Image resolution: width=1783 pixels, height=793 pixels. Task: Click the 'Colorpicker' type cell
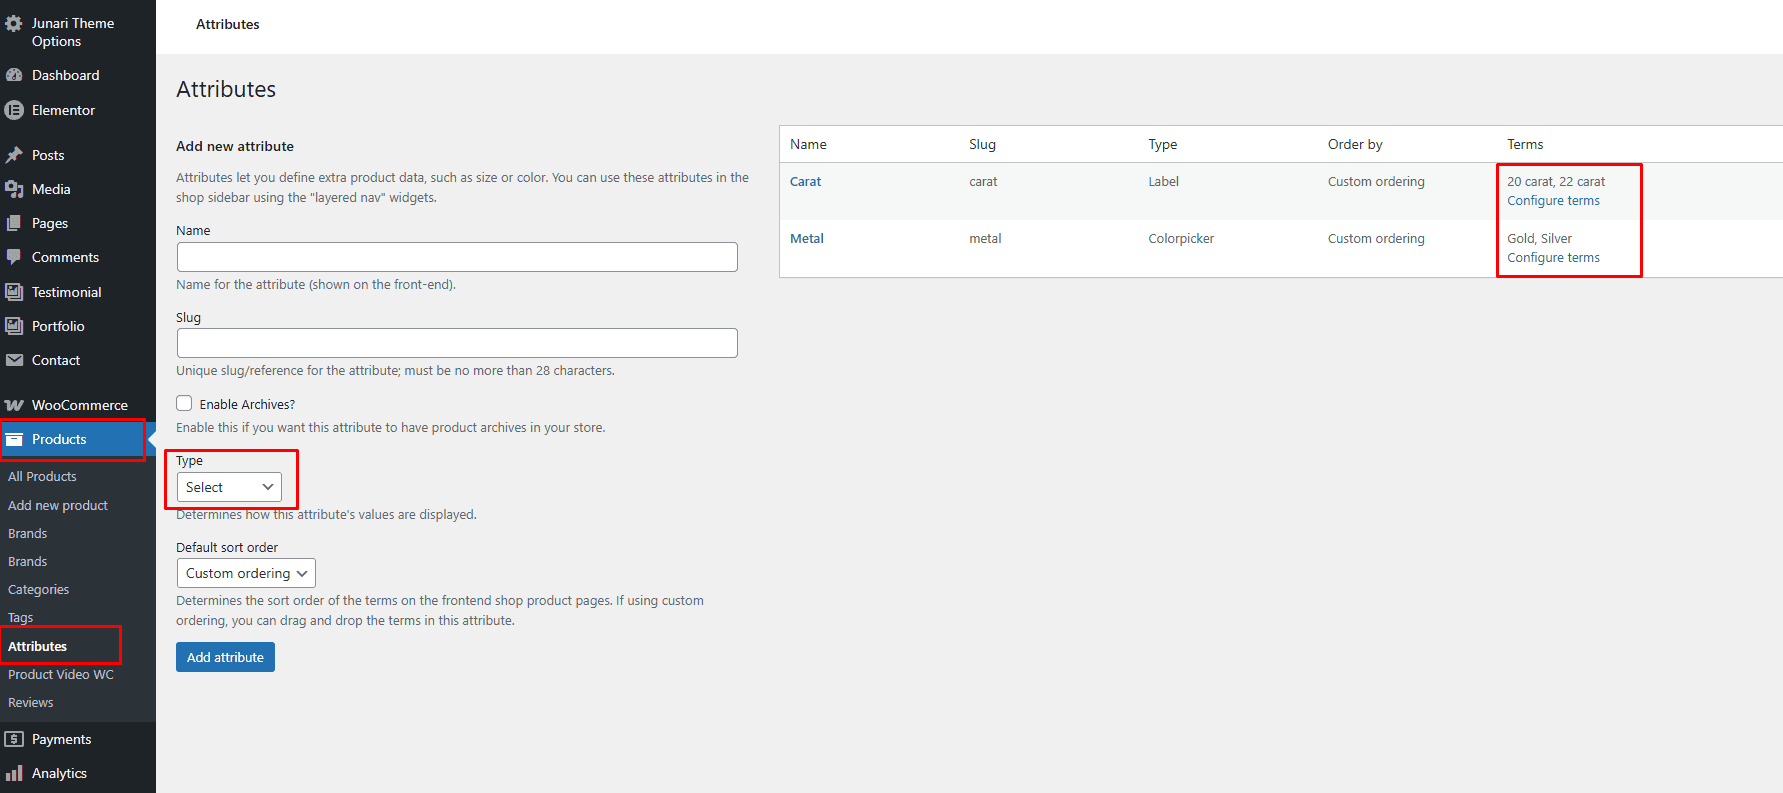pyautogui.click(x=1181, y=238)
